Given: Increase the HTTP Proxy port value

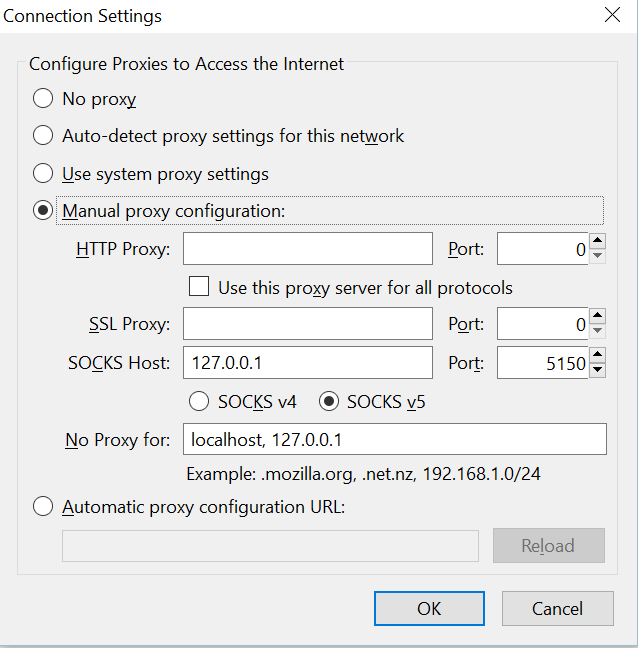Looking at the screenshot, I should click(x=598, y=241).
